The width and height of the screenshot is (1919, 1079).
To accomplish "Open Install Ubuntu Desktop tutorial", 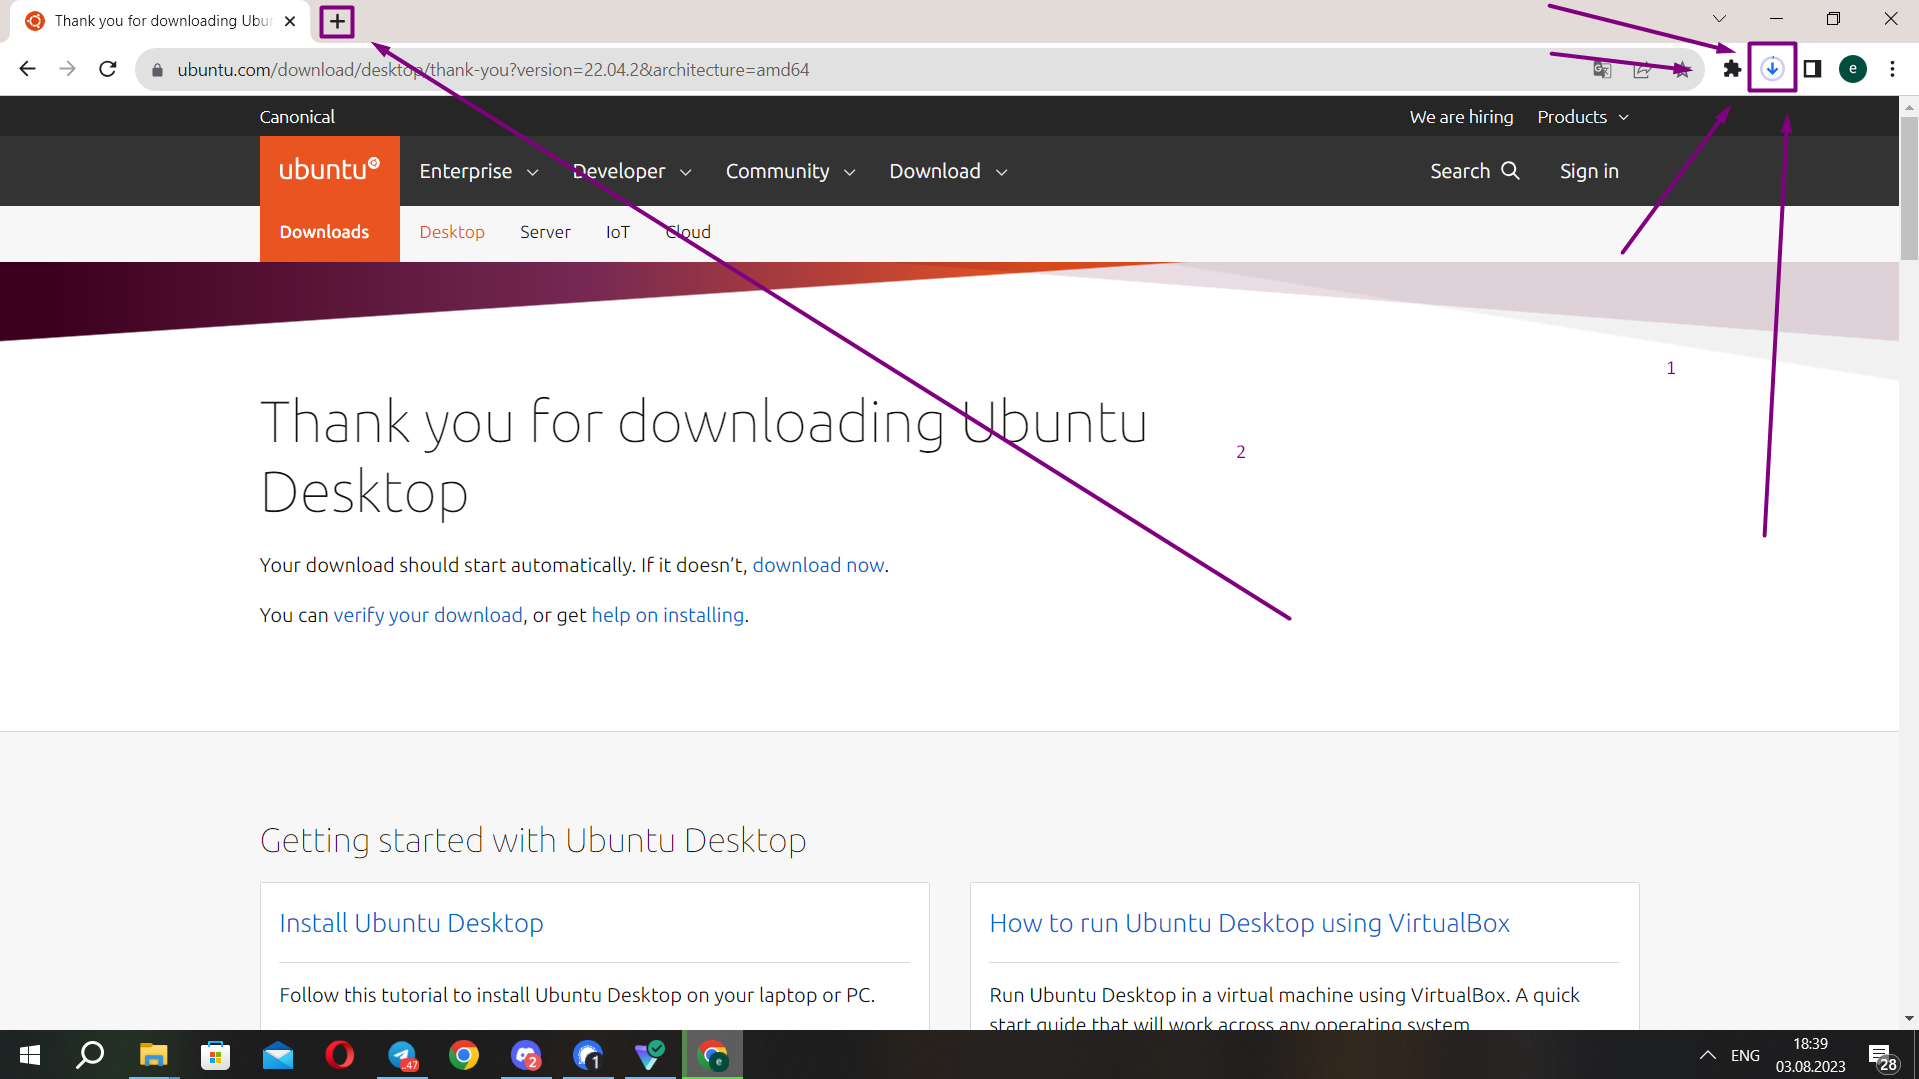I will (x=411, y=923).
